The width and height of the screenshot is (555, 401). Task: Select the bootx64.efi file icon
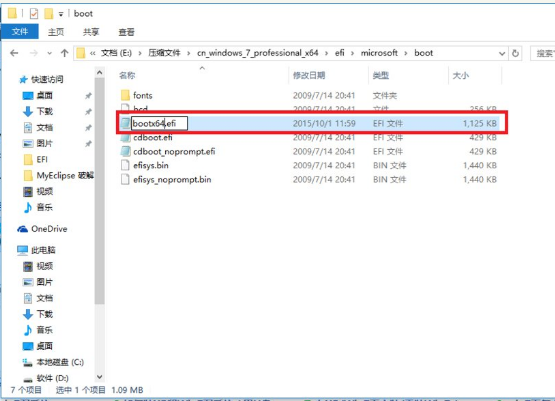125,123
